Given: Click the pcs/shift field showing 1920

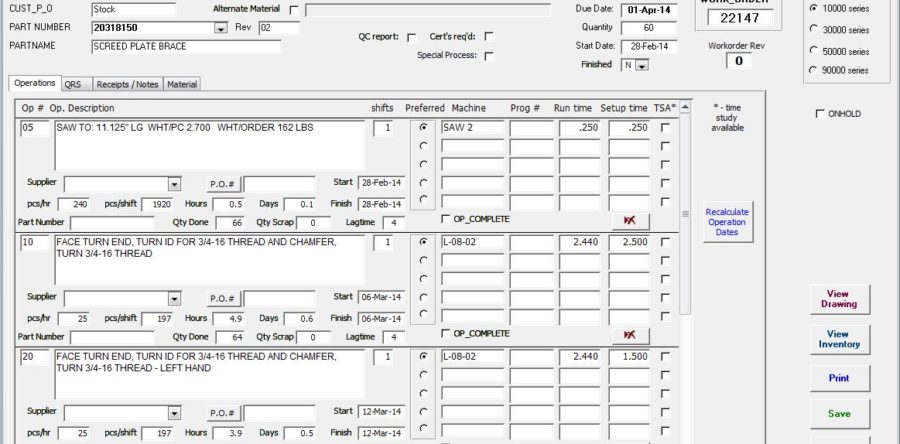Looking at the screenshot, I should click(x=157, y=205).
